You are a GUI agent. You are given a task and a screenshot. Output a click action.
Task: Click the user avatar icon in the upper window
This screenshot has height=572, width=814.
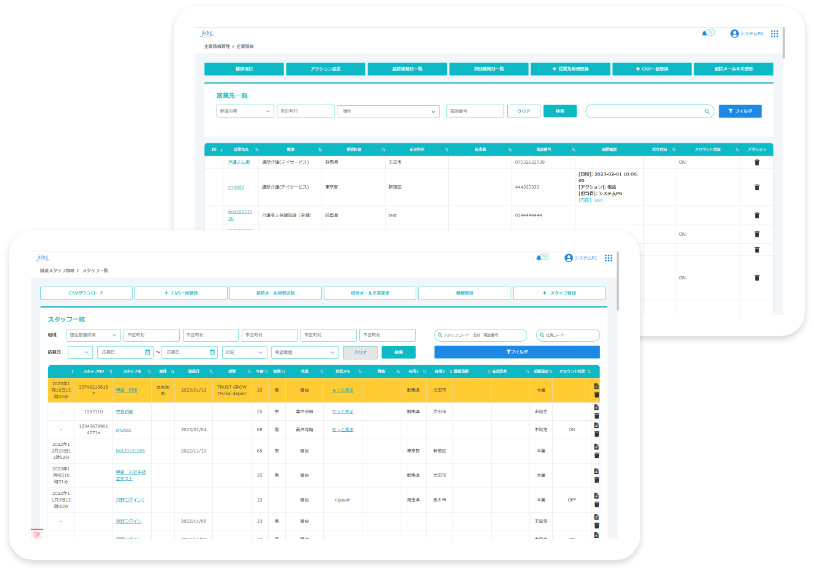pos(734,33)
